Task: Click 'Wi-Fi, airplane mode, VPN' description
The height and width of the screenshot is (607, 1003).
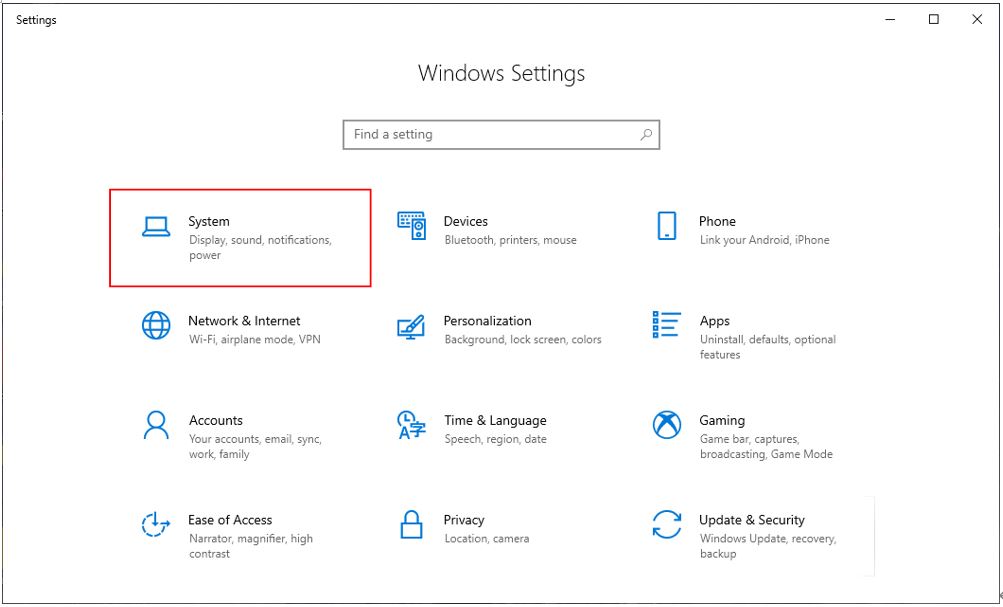Action: click(x=255, y=340)
